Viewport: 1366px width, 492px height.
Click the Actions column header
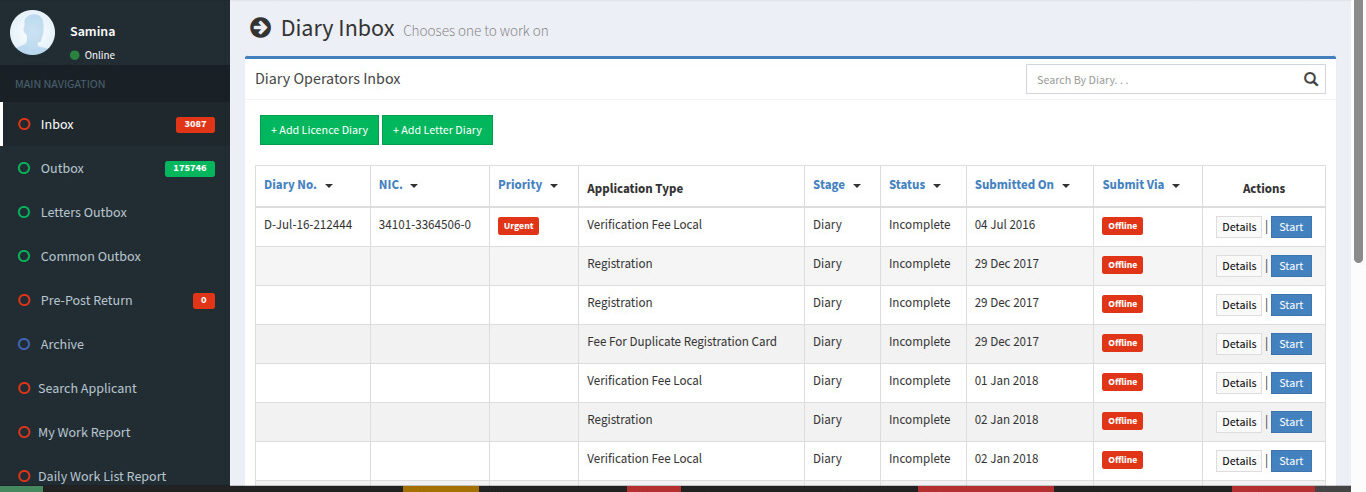pos(1264,188)
